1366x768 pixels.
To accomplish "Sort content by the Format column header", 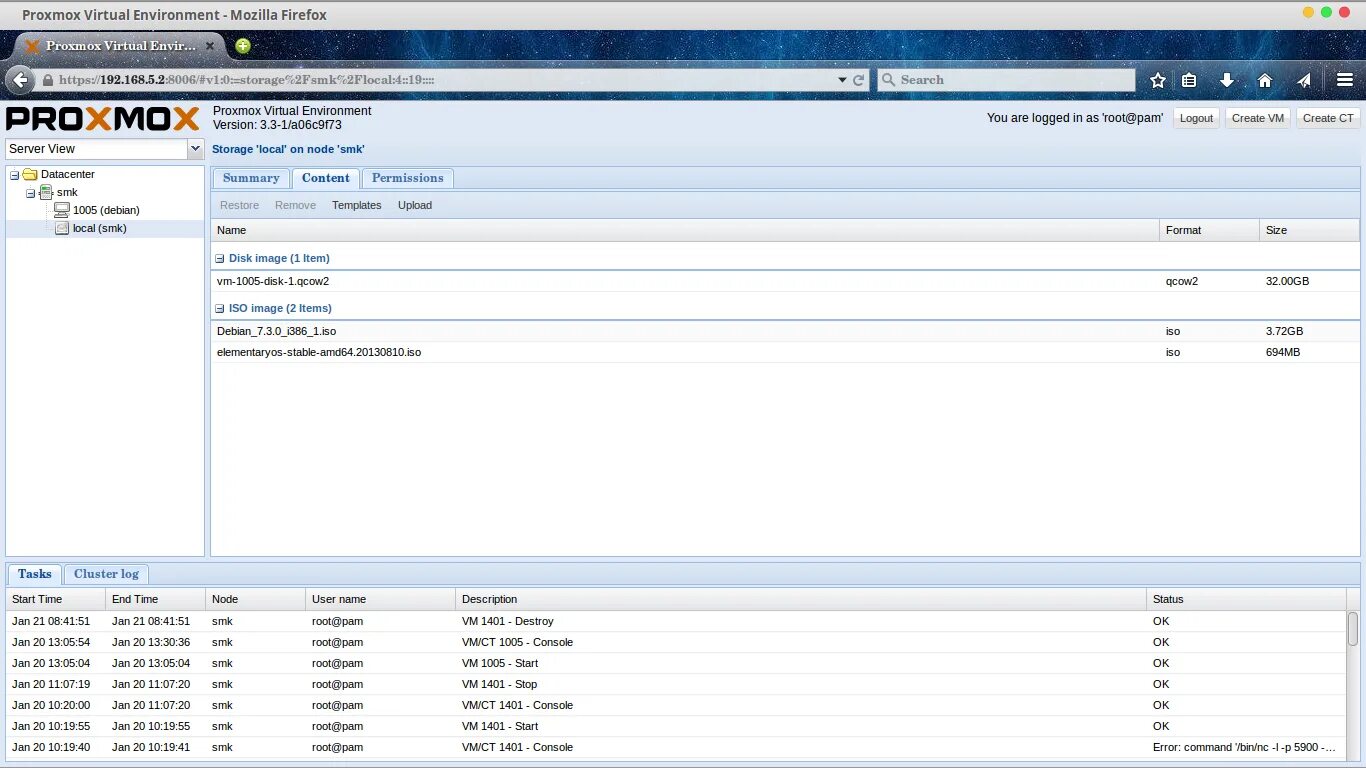I will (x=1209, y=230).
